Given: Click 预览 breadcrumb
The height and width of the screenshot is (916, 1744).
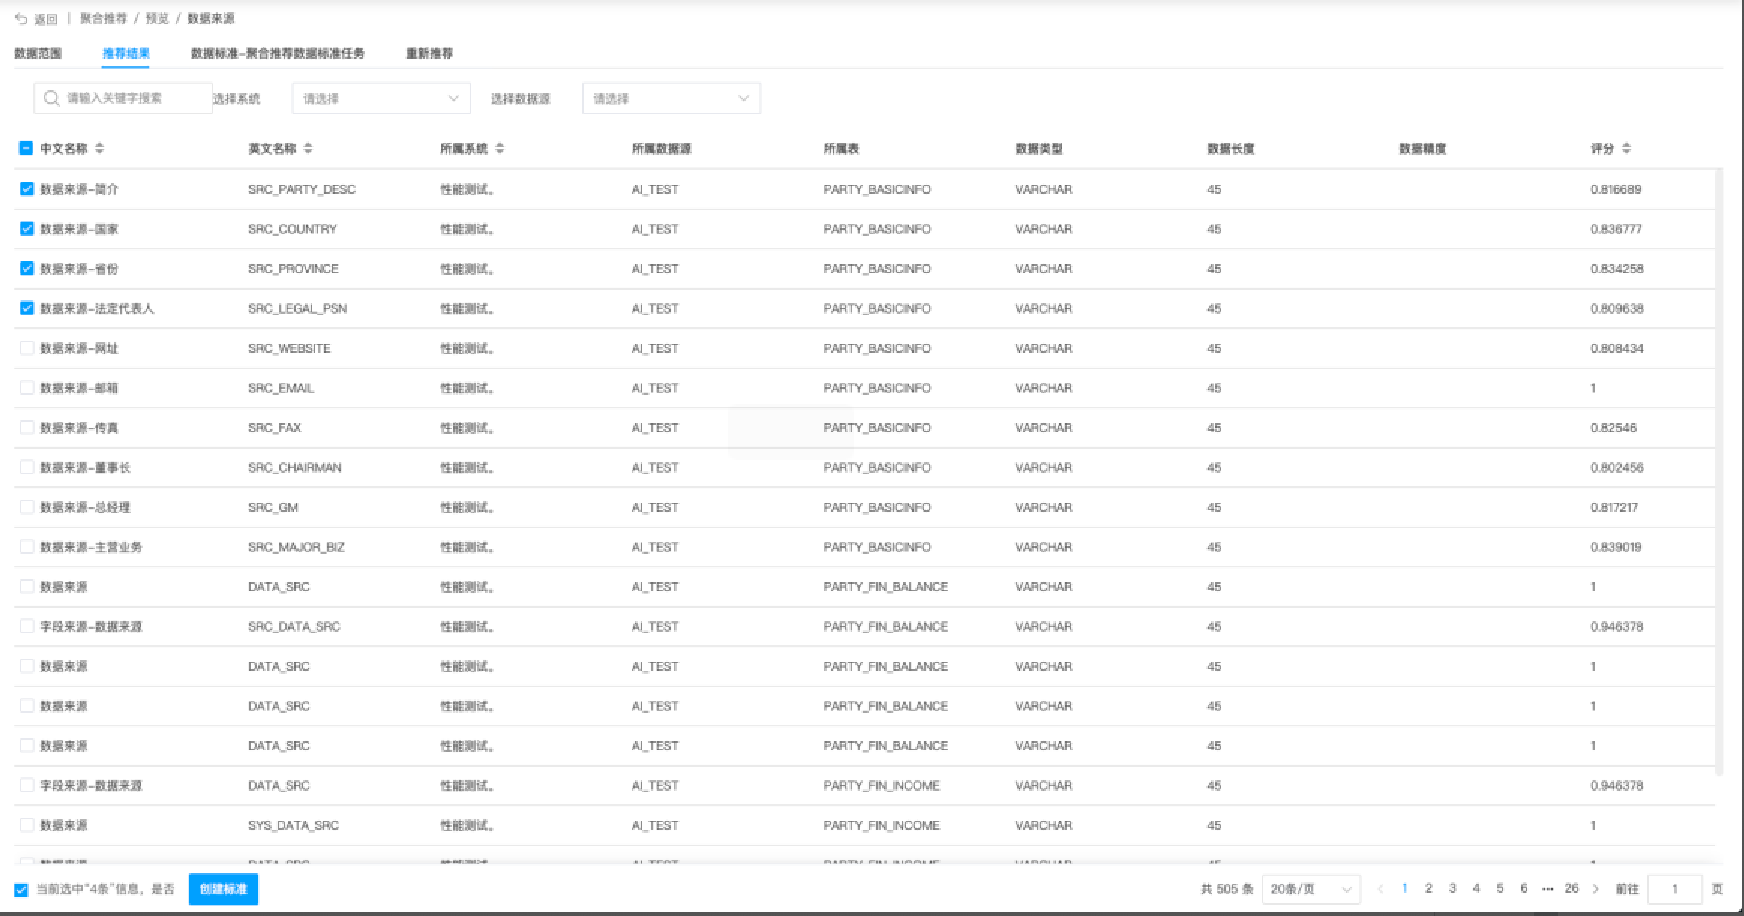Looking at the screenshot, I should tap(157, 18).
